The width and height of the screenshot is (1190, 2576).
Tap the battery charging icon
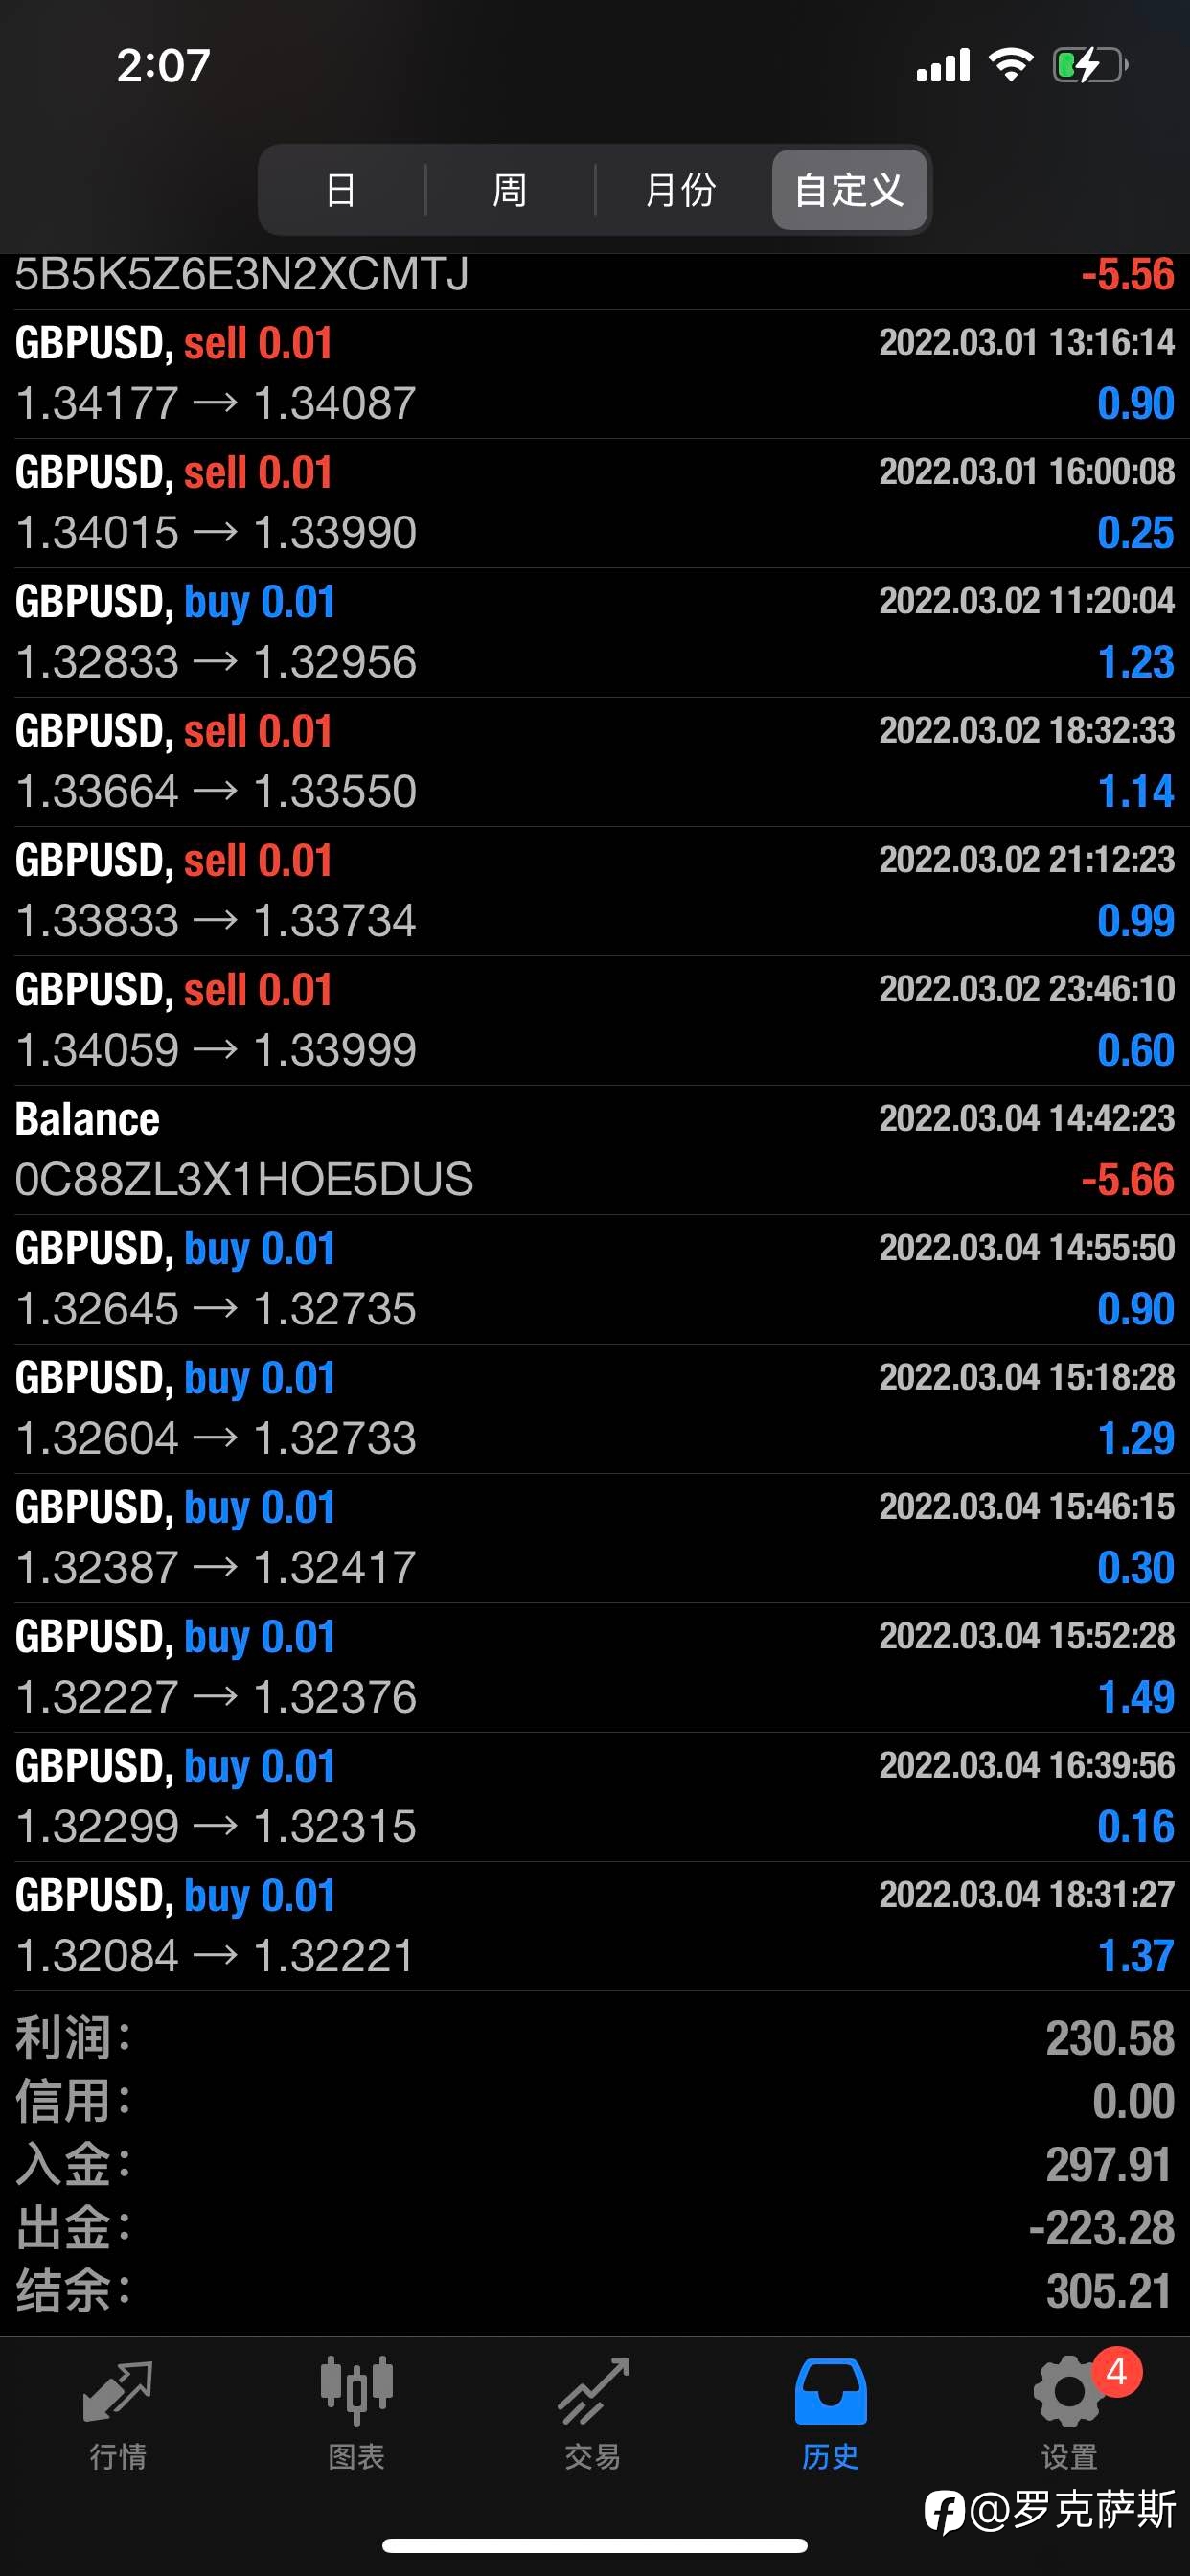coord(1090,65)
